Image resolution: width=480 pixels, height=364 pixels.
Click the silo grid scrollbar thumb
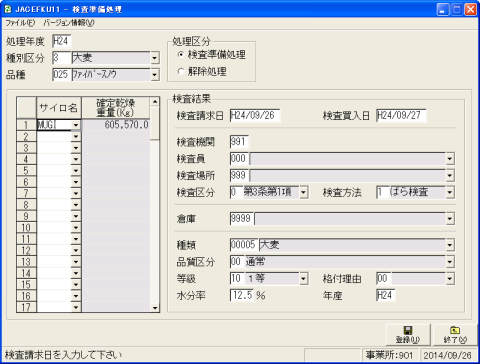[155, 123]
